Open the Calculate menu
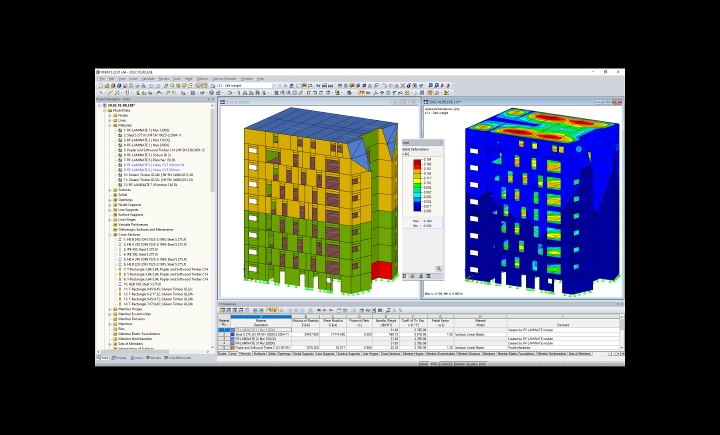This screenshot has width=720, height=435. point(148,79)
